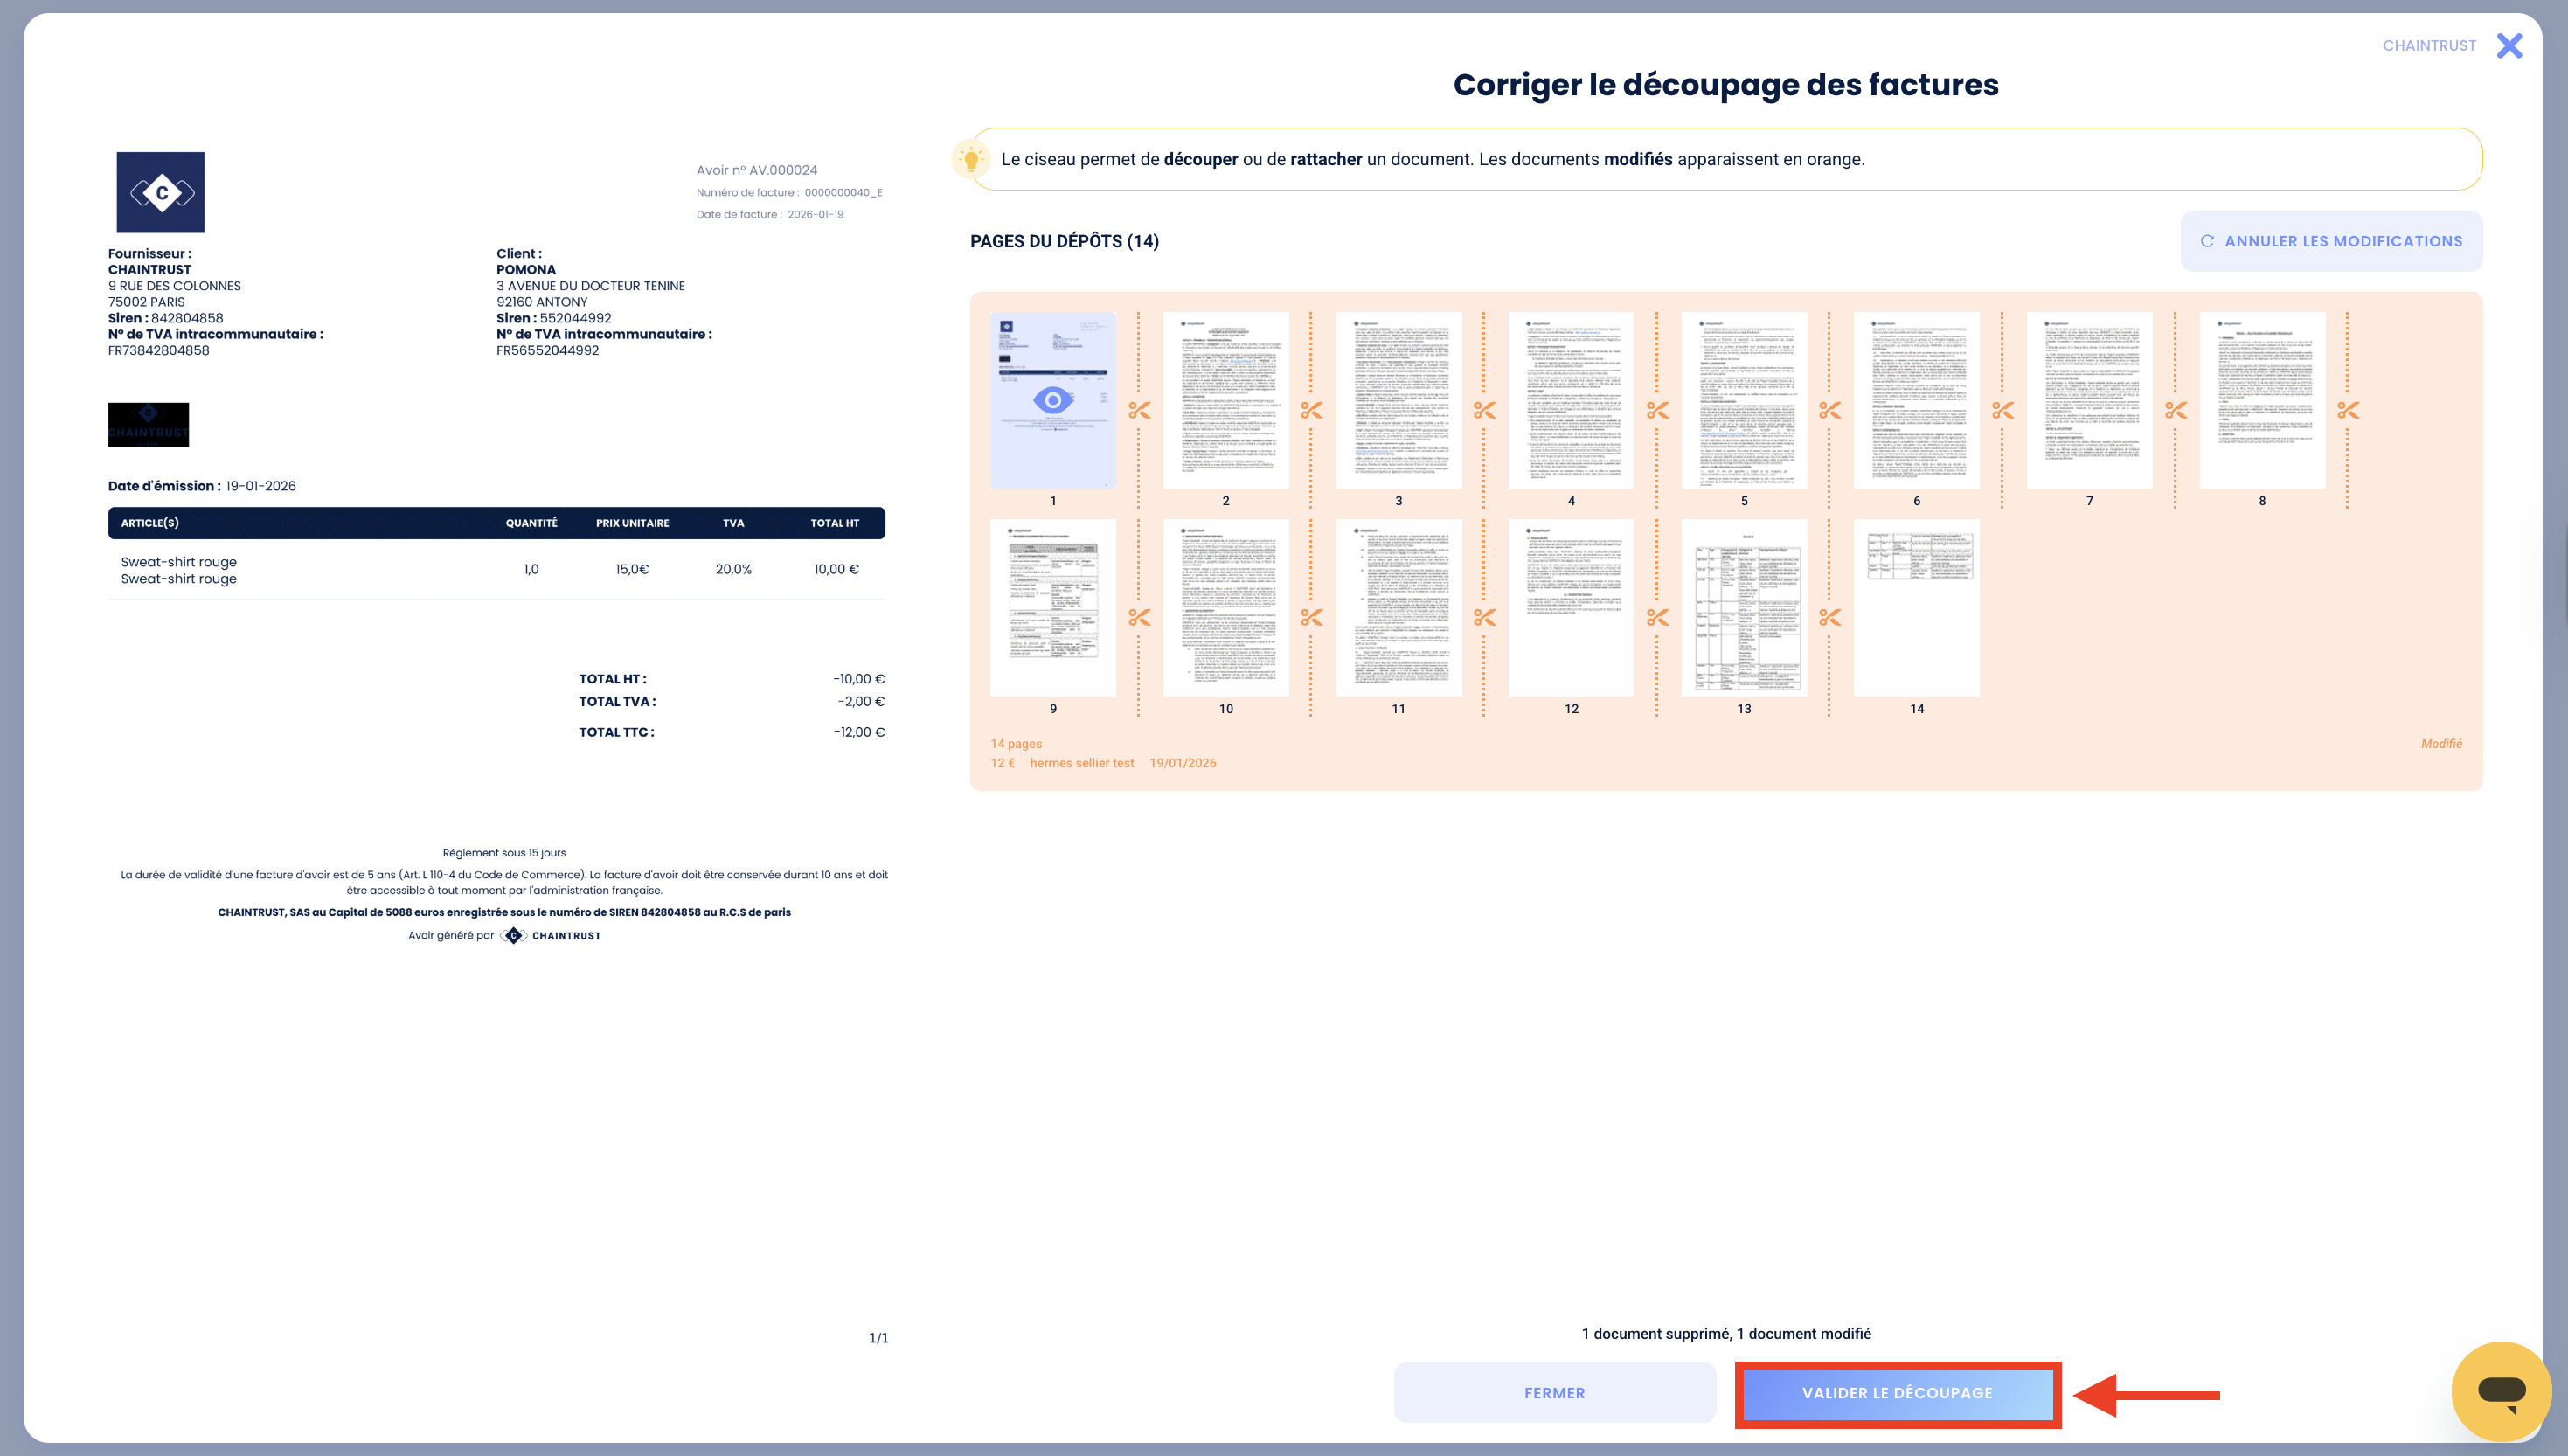Select page 8 thumbnail
This screenshot has width=2568, height=1456.
click(2262, 400)
